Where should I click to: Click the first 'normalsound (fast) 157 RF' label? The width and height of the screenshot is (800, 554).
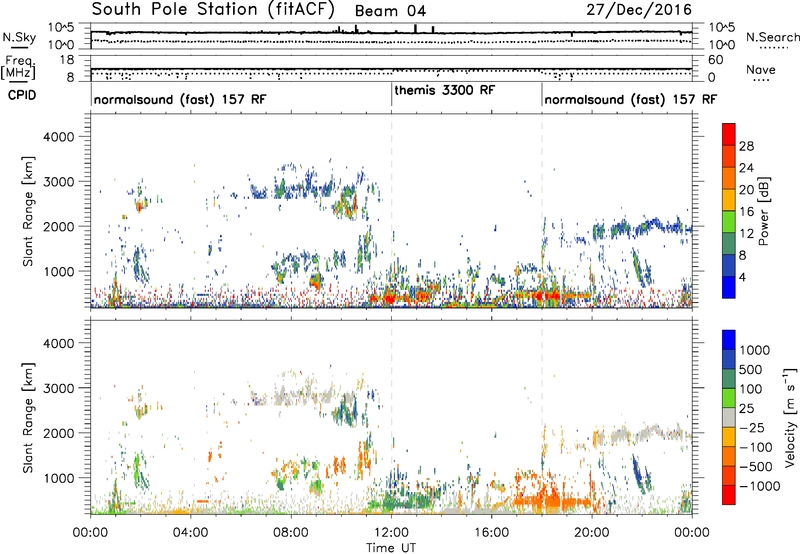180,99
